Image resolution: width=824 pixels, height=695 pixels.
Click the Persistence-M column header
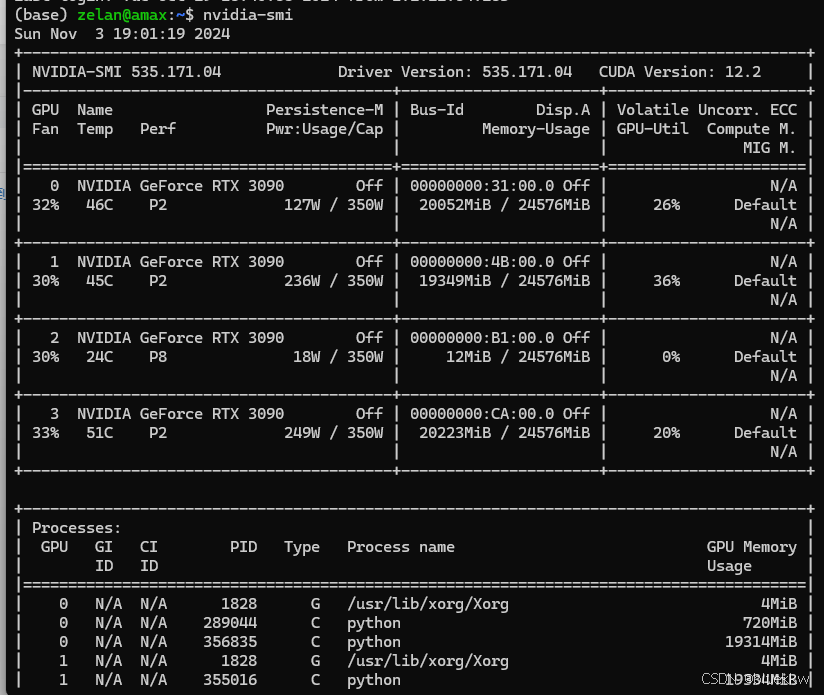click(x=324, y=110)
